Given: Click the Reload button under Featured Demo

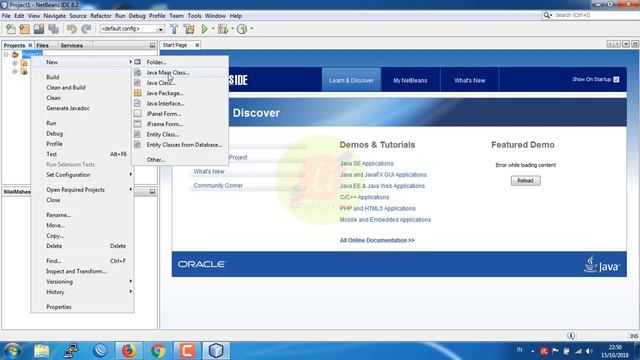Looking at the screenshot, I should pos(526,181).
